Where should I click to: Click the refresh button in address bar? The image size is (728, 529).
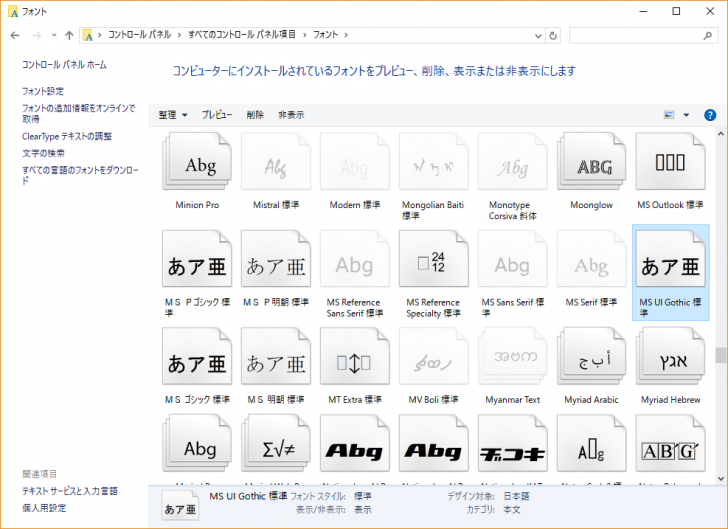(553, 35)
